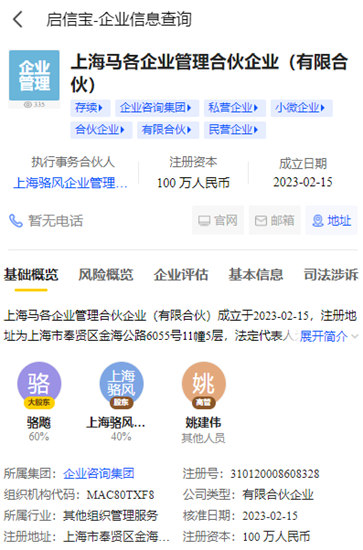Click the company title 上海马各企业管理合伙企业
The width and height of the screenshot is (363, 550).
(209, 73)
